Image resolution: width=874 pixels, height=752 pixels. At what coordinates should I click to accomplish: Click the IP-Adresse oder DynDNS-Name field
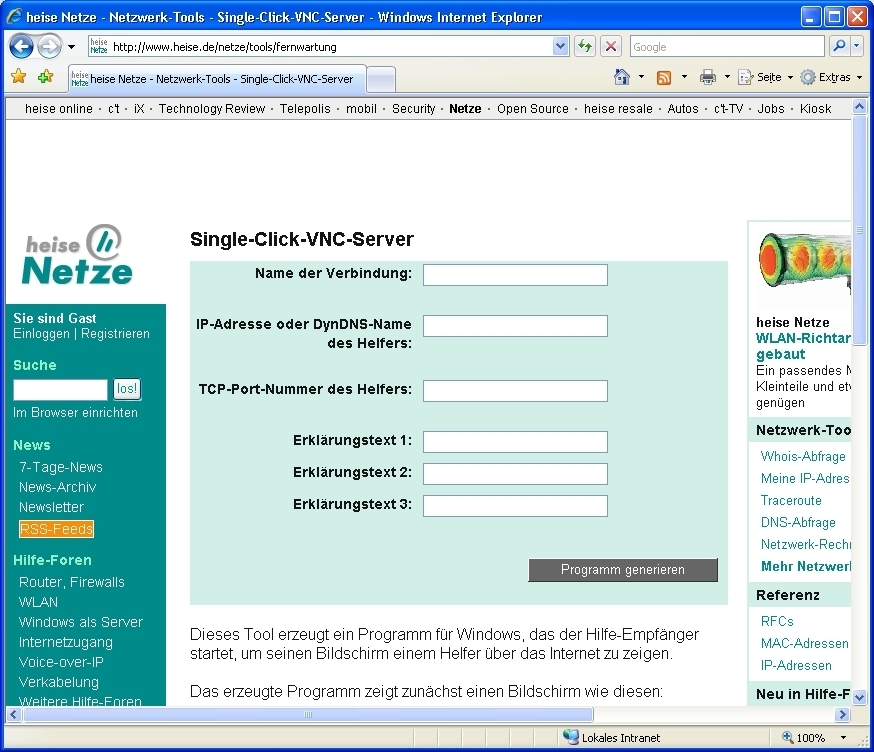pyautogui.click(x=515, y=326)
